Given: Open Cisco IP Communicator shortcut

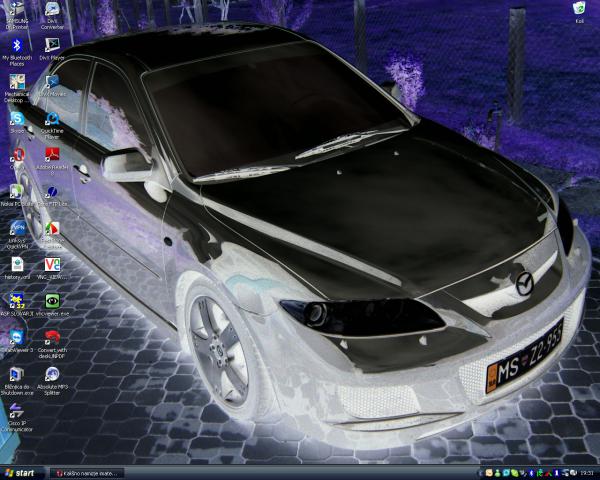Looking at the screenshot, I should [x=17, y=410].
